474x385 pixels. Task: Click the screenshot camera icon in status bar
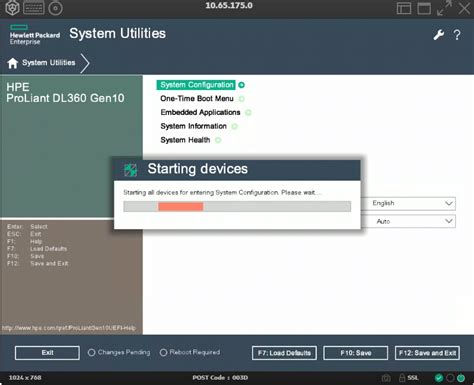tap(386, 378)
